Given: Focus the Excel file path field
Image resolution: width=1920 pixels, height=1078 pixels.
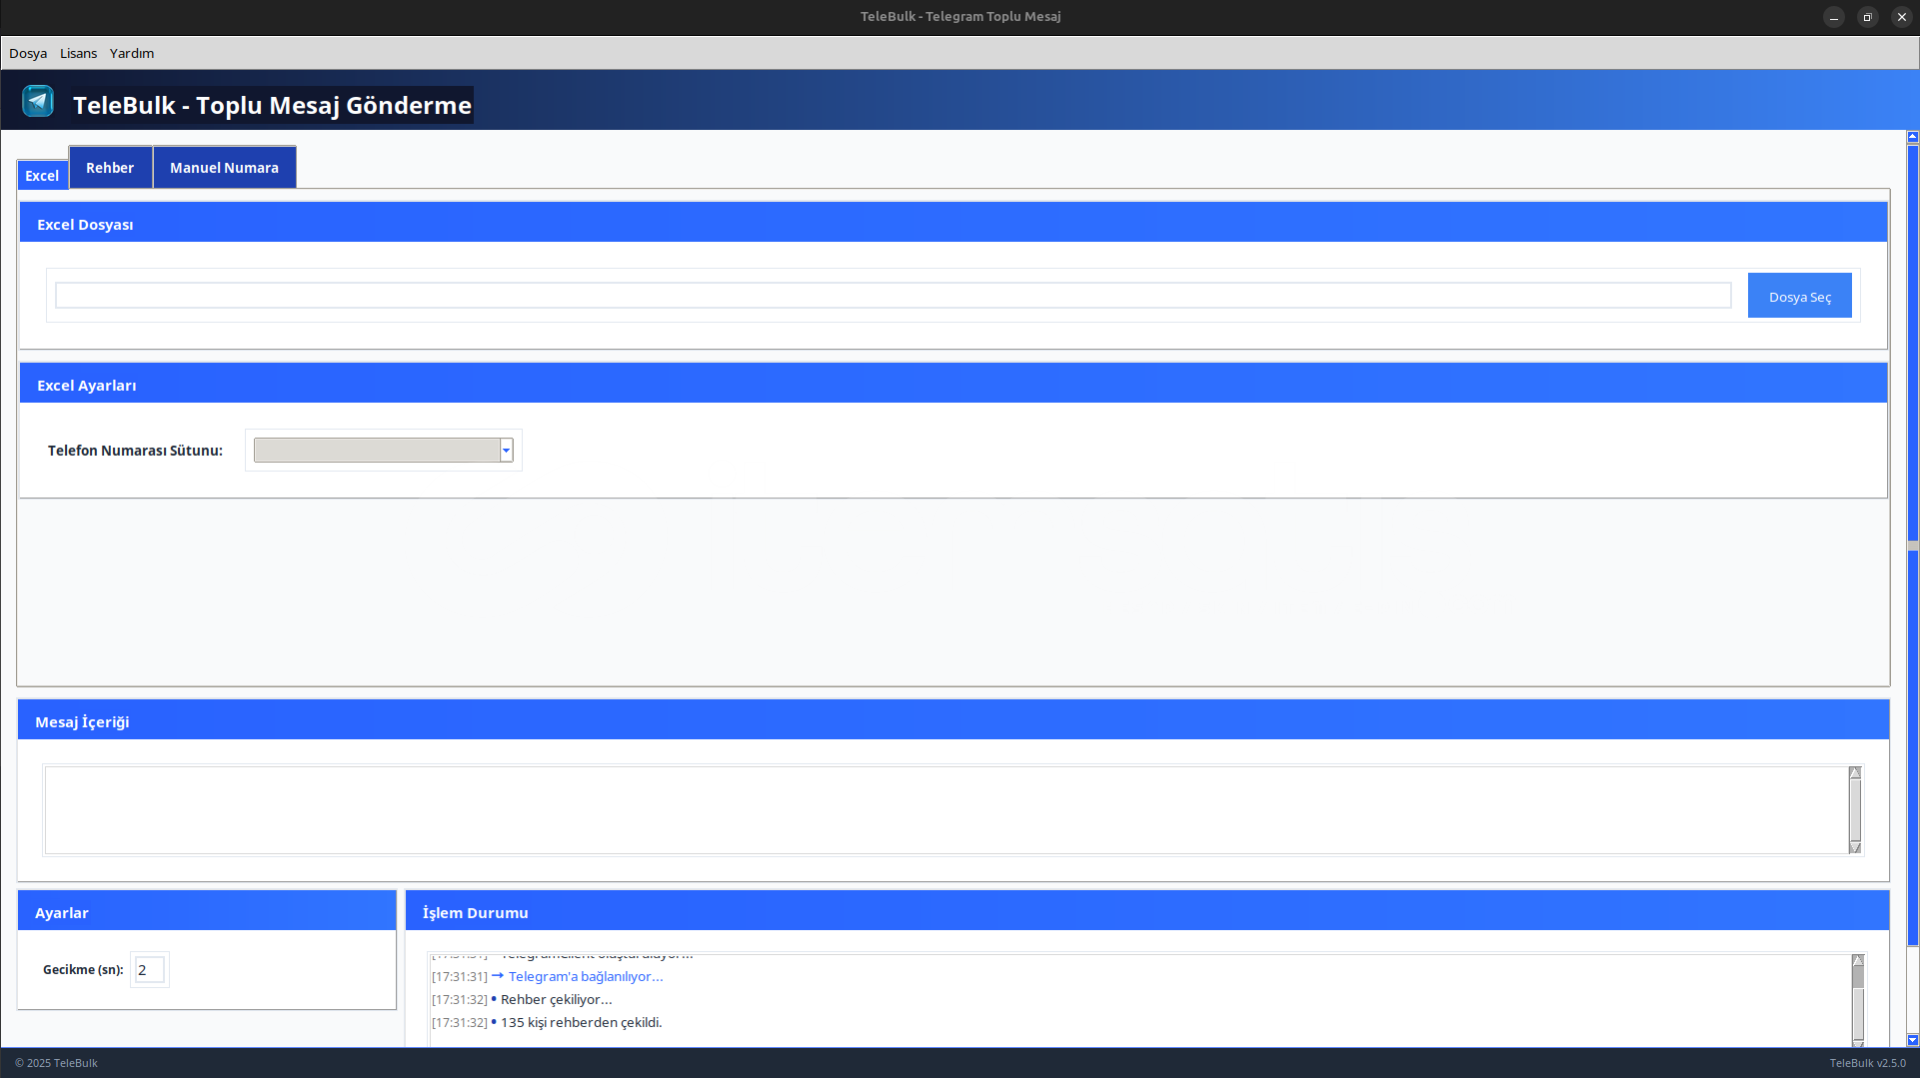Looking at the screenshot, I should point(893,295).
